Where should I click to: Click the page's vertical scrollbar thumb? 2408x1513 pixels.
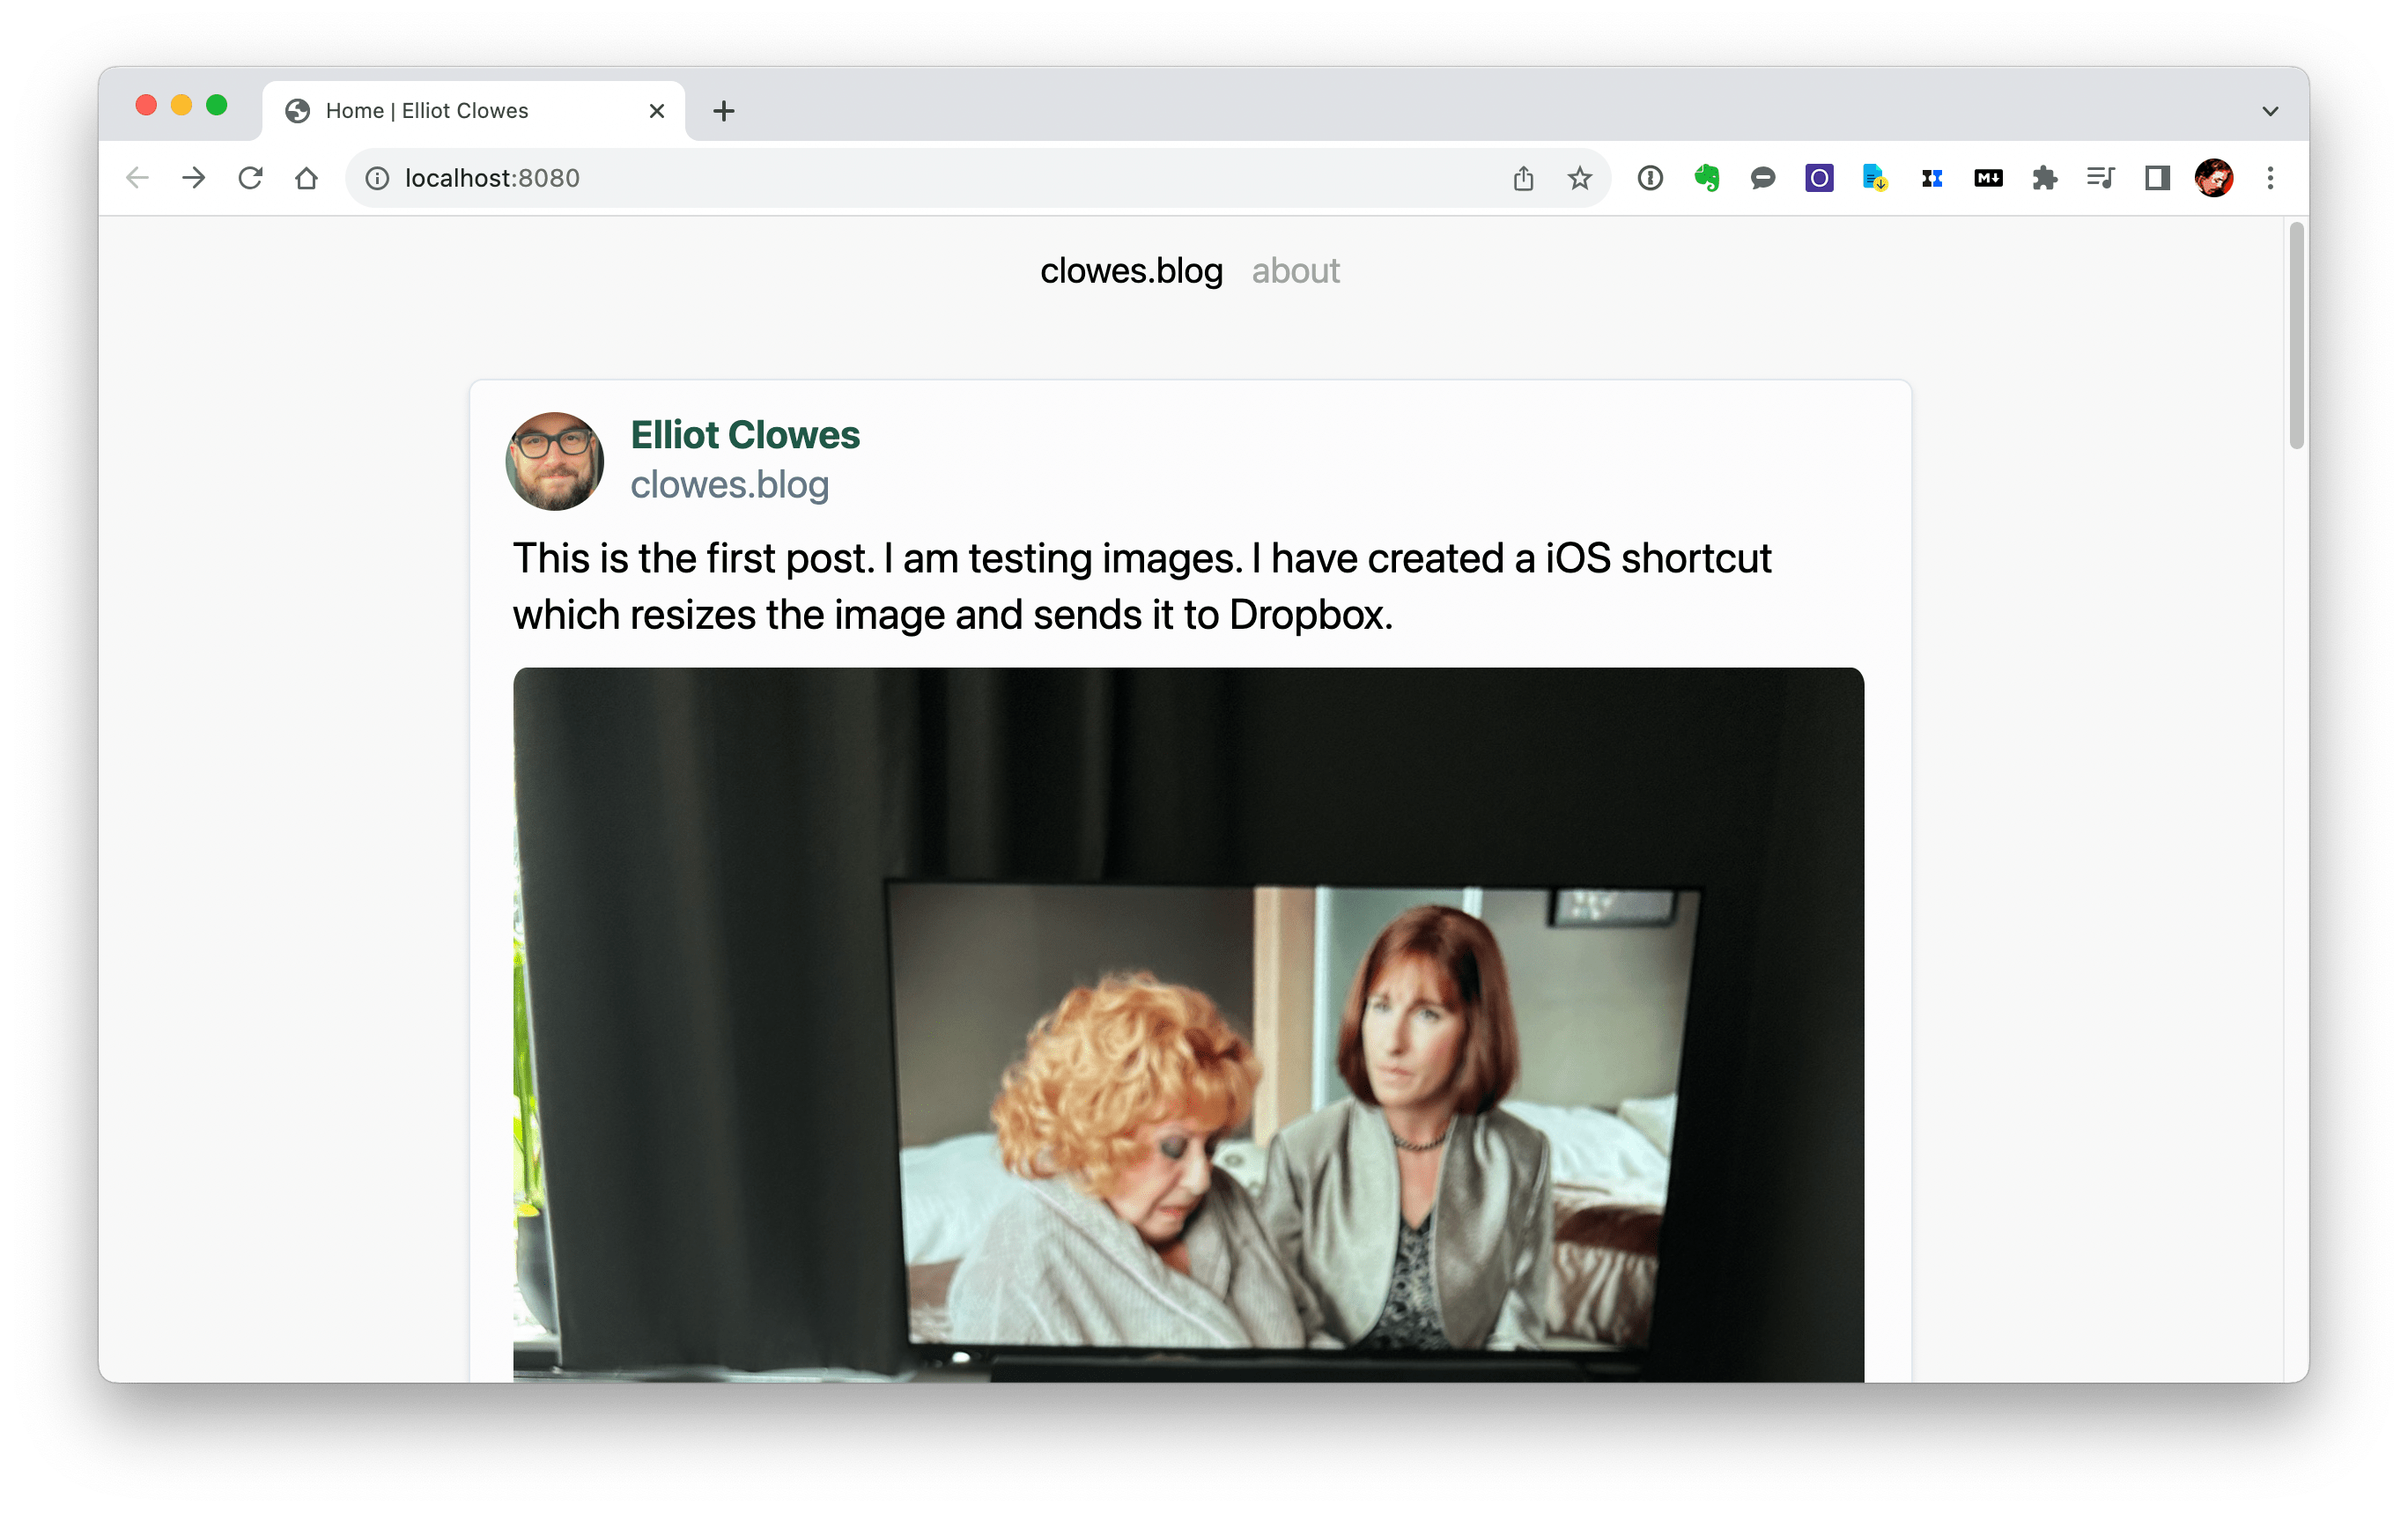pos(2296,335)
